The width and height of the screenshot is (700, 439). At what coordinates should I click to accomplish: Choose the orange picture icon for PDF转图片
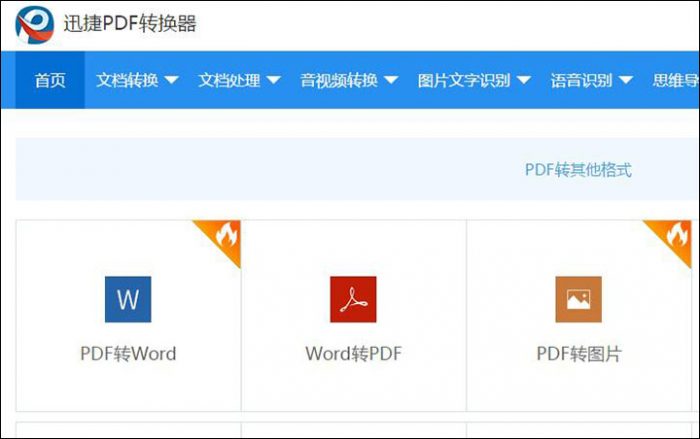coord(579,299)
